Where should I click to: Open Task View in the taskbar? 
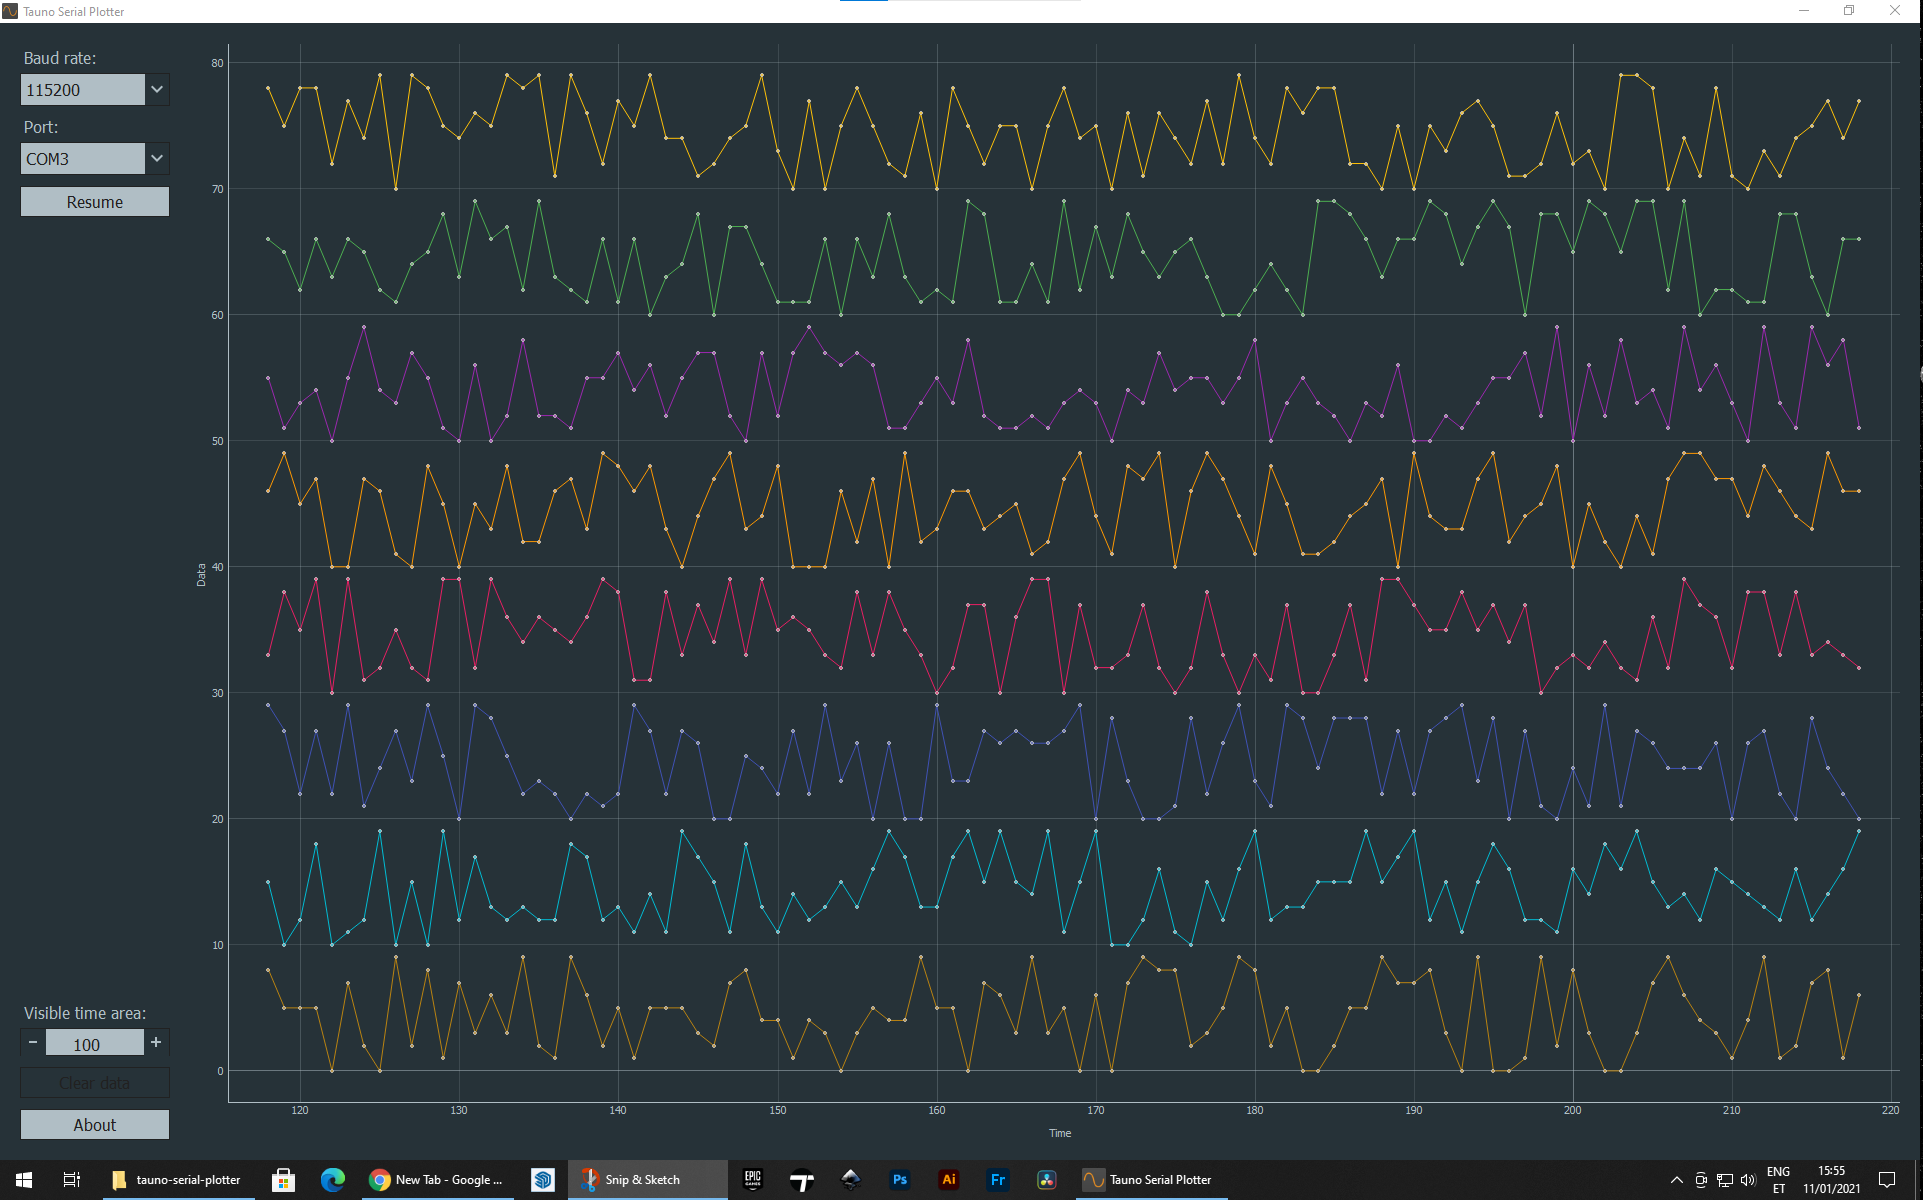pos(72,1180)
